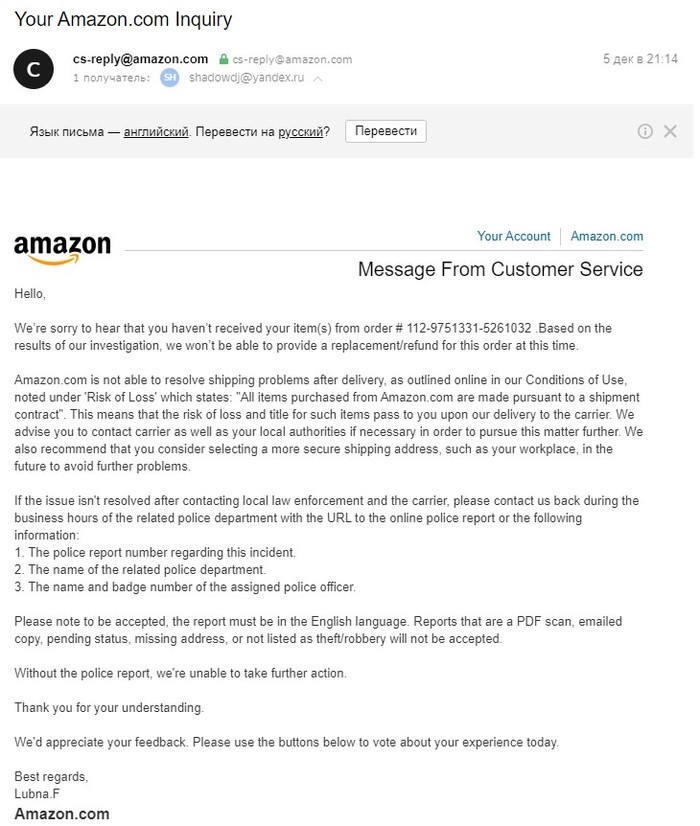Image resolution: width=700 pixels, height=826 pixels.
Task: Click the green lock security icon
Action: [x=224, y=60]
